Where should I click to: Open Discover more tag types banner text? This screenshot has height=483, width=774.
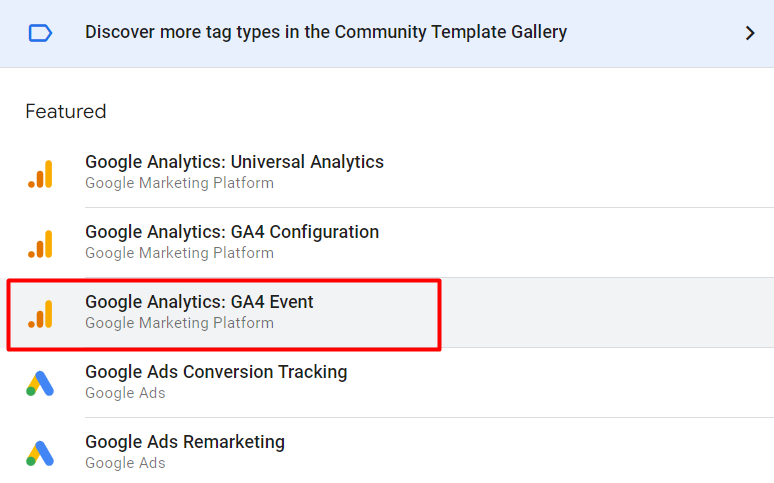326,32
